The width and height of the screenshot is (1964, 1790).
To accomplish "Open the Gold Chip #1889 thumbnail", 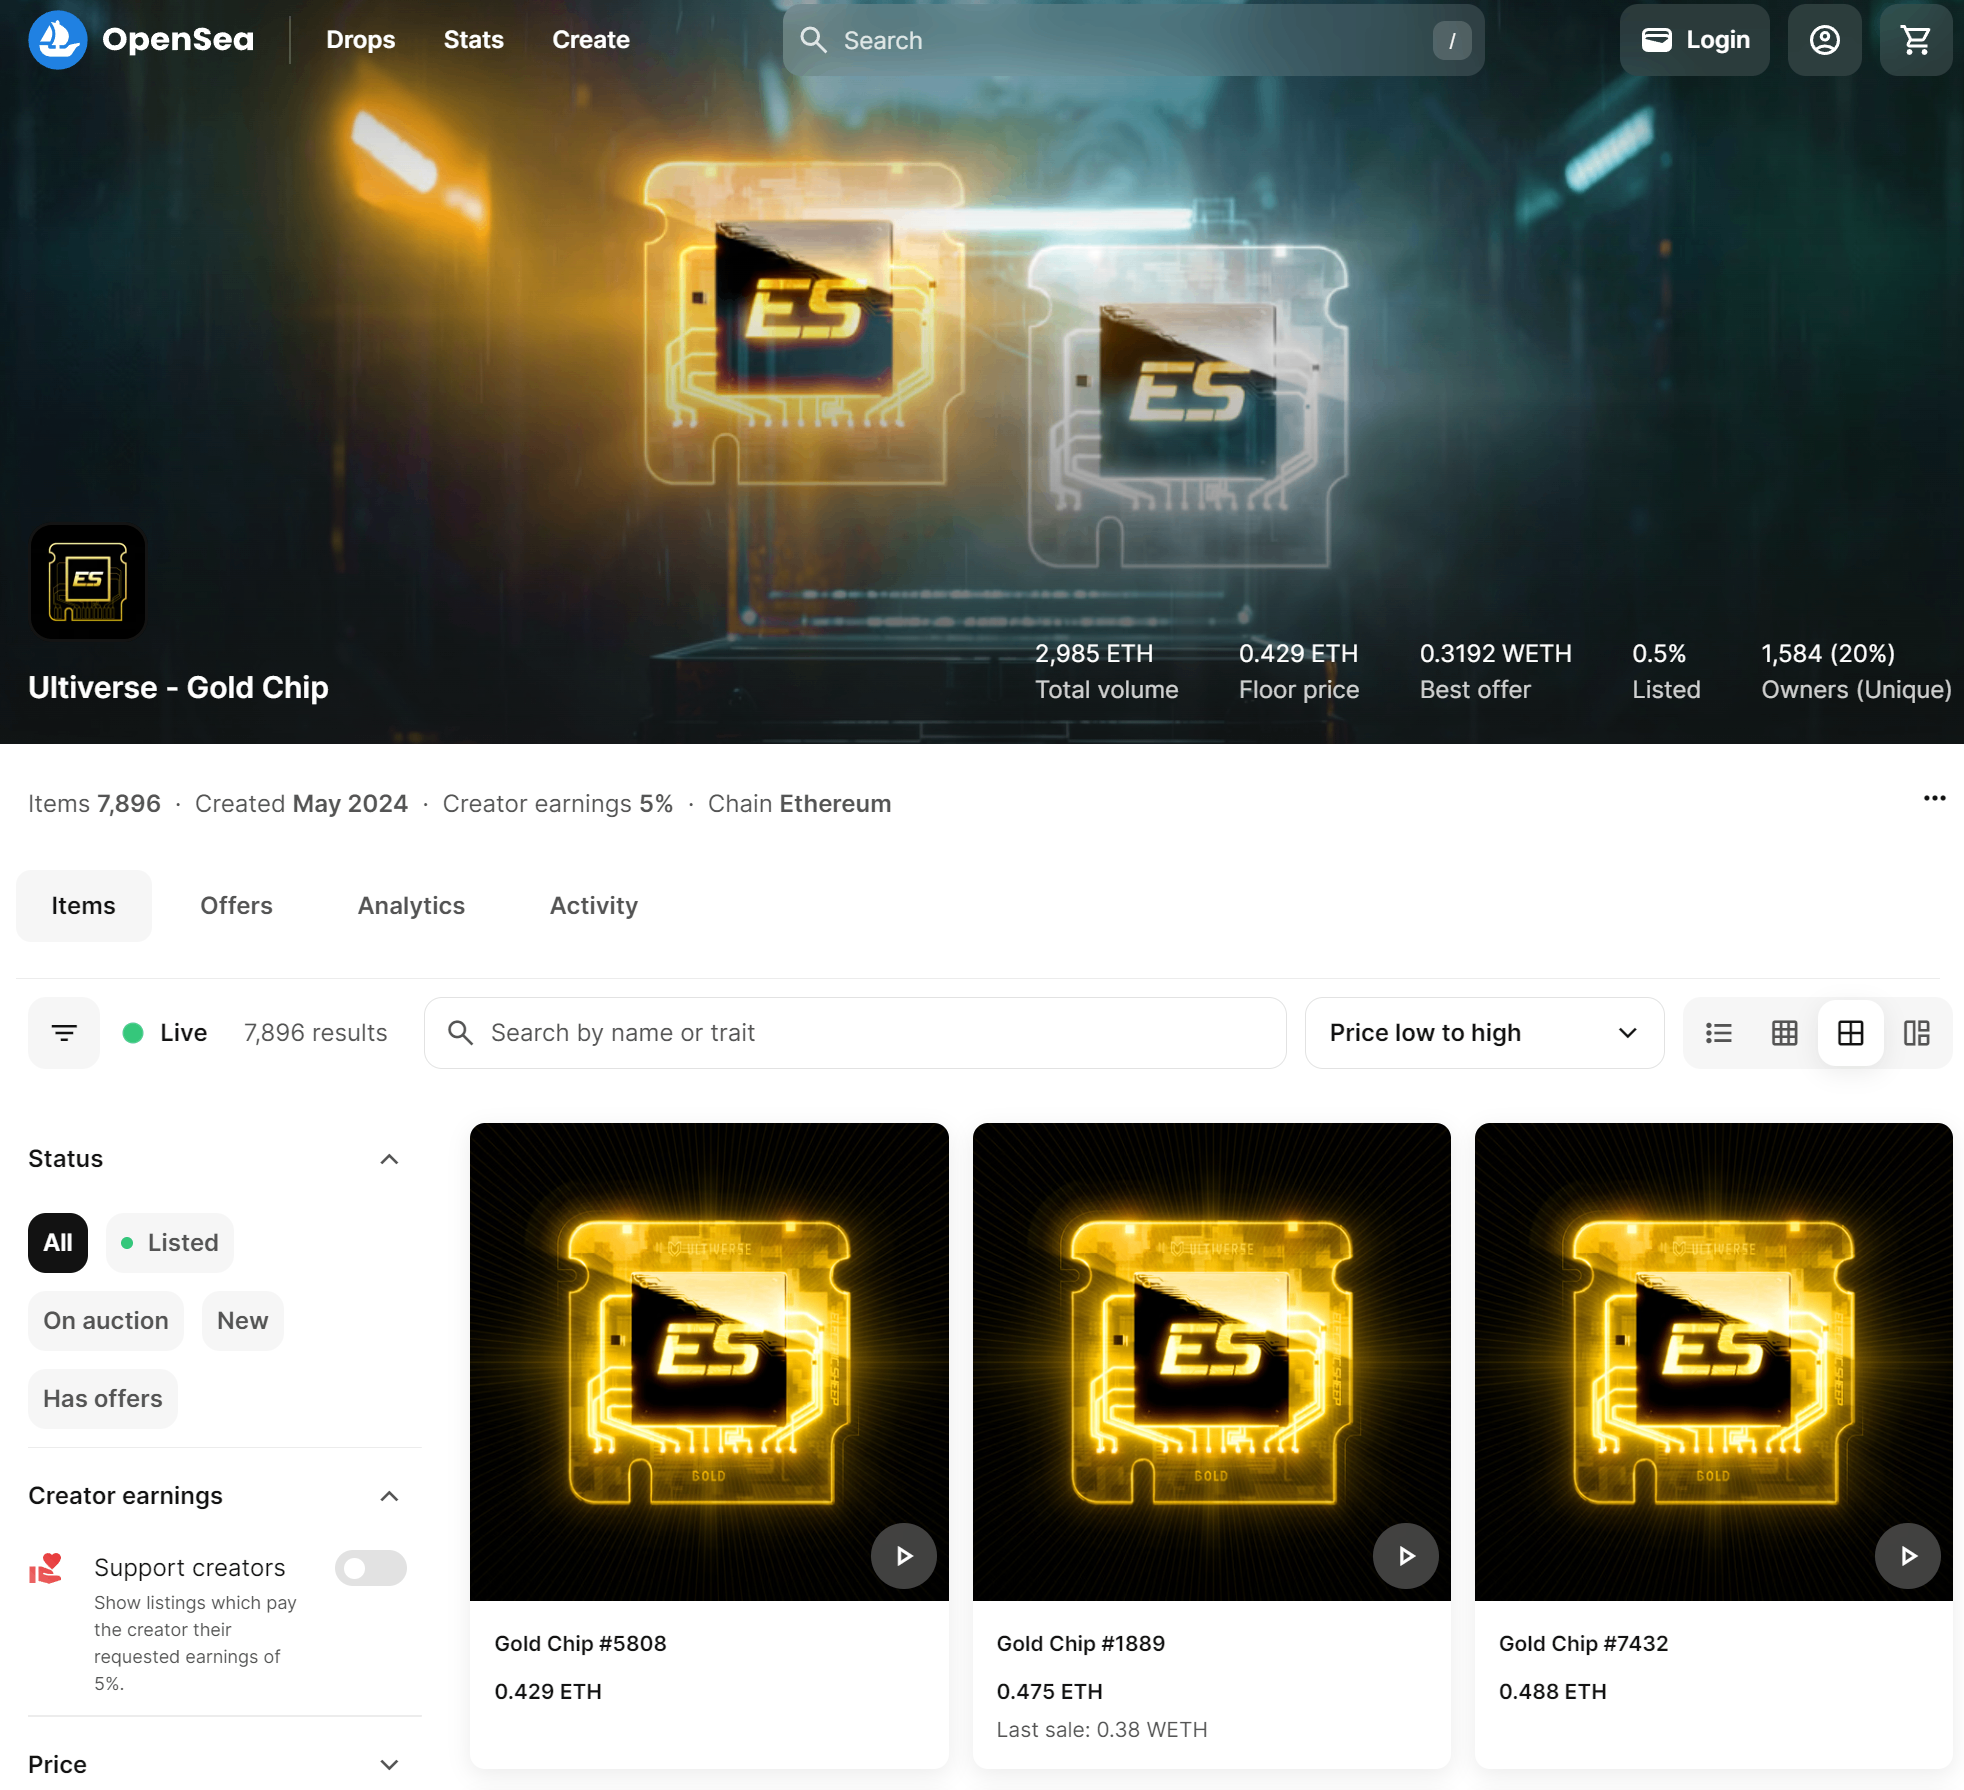I will coord(1212,1362).
